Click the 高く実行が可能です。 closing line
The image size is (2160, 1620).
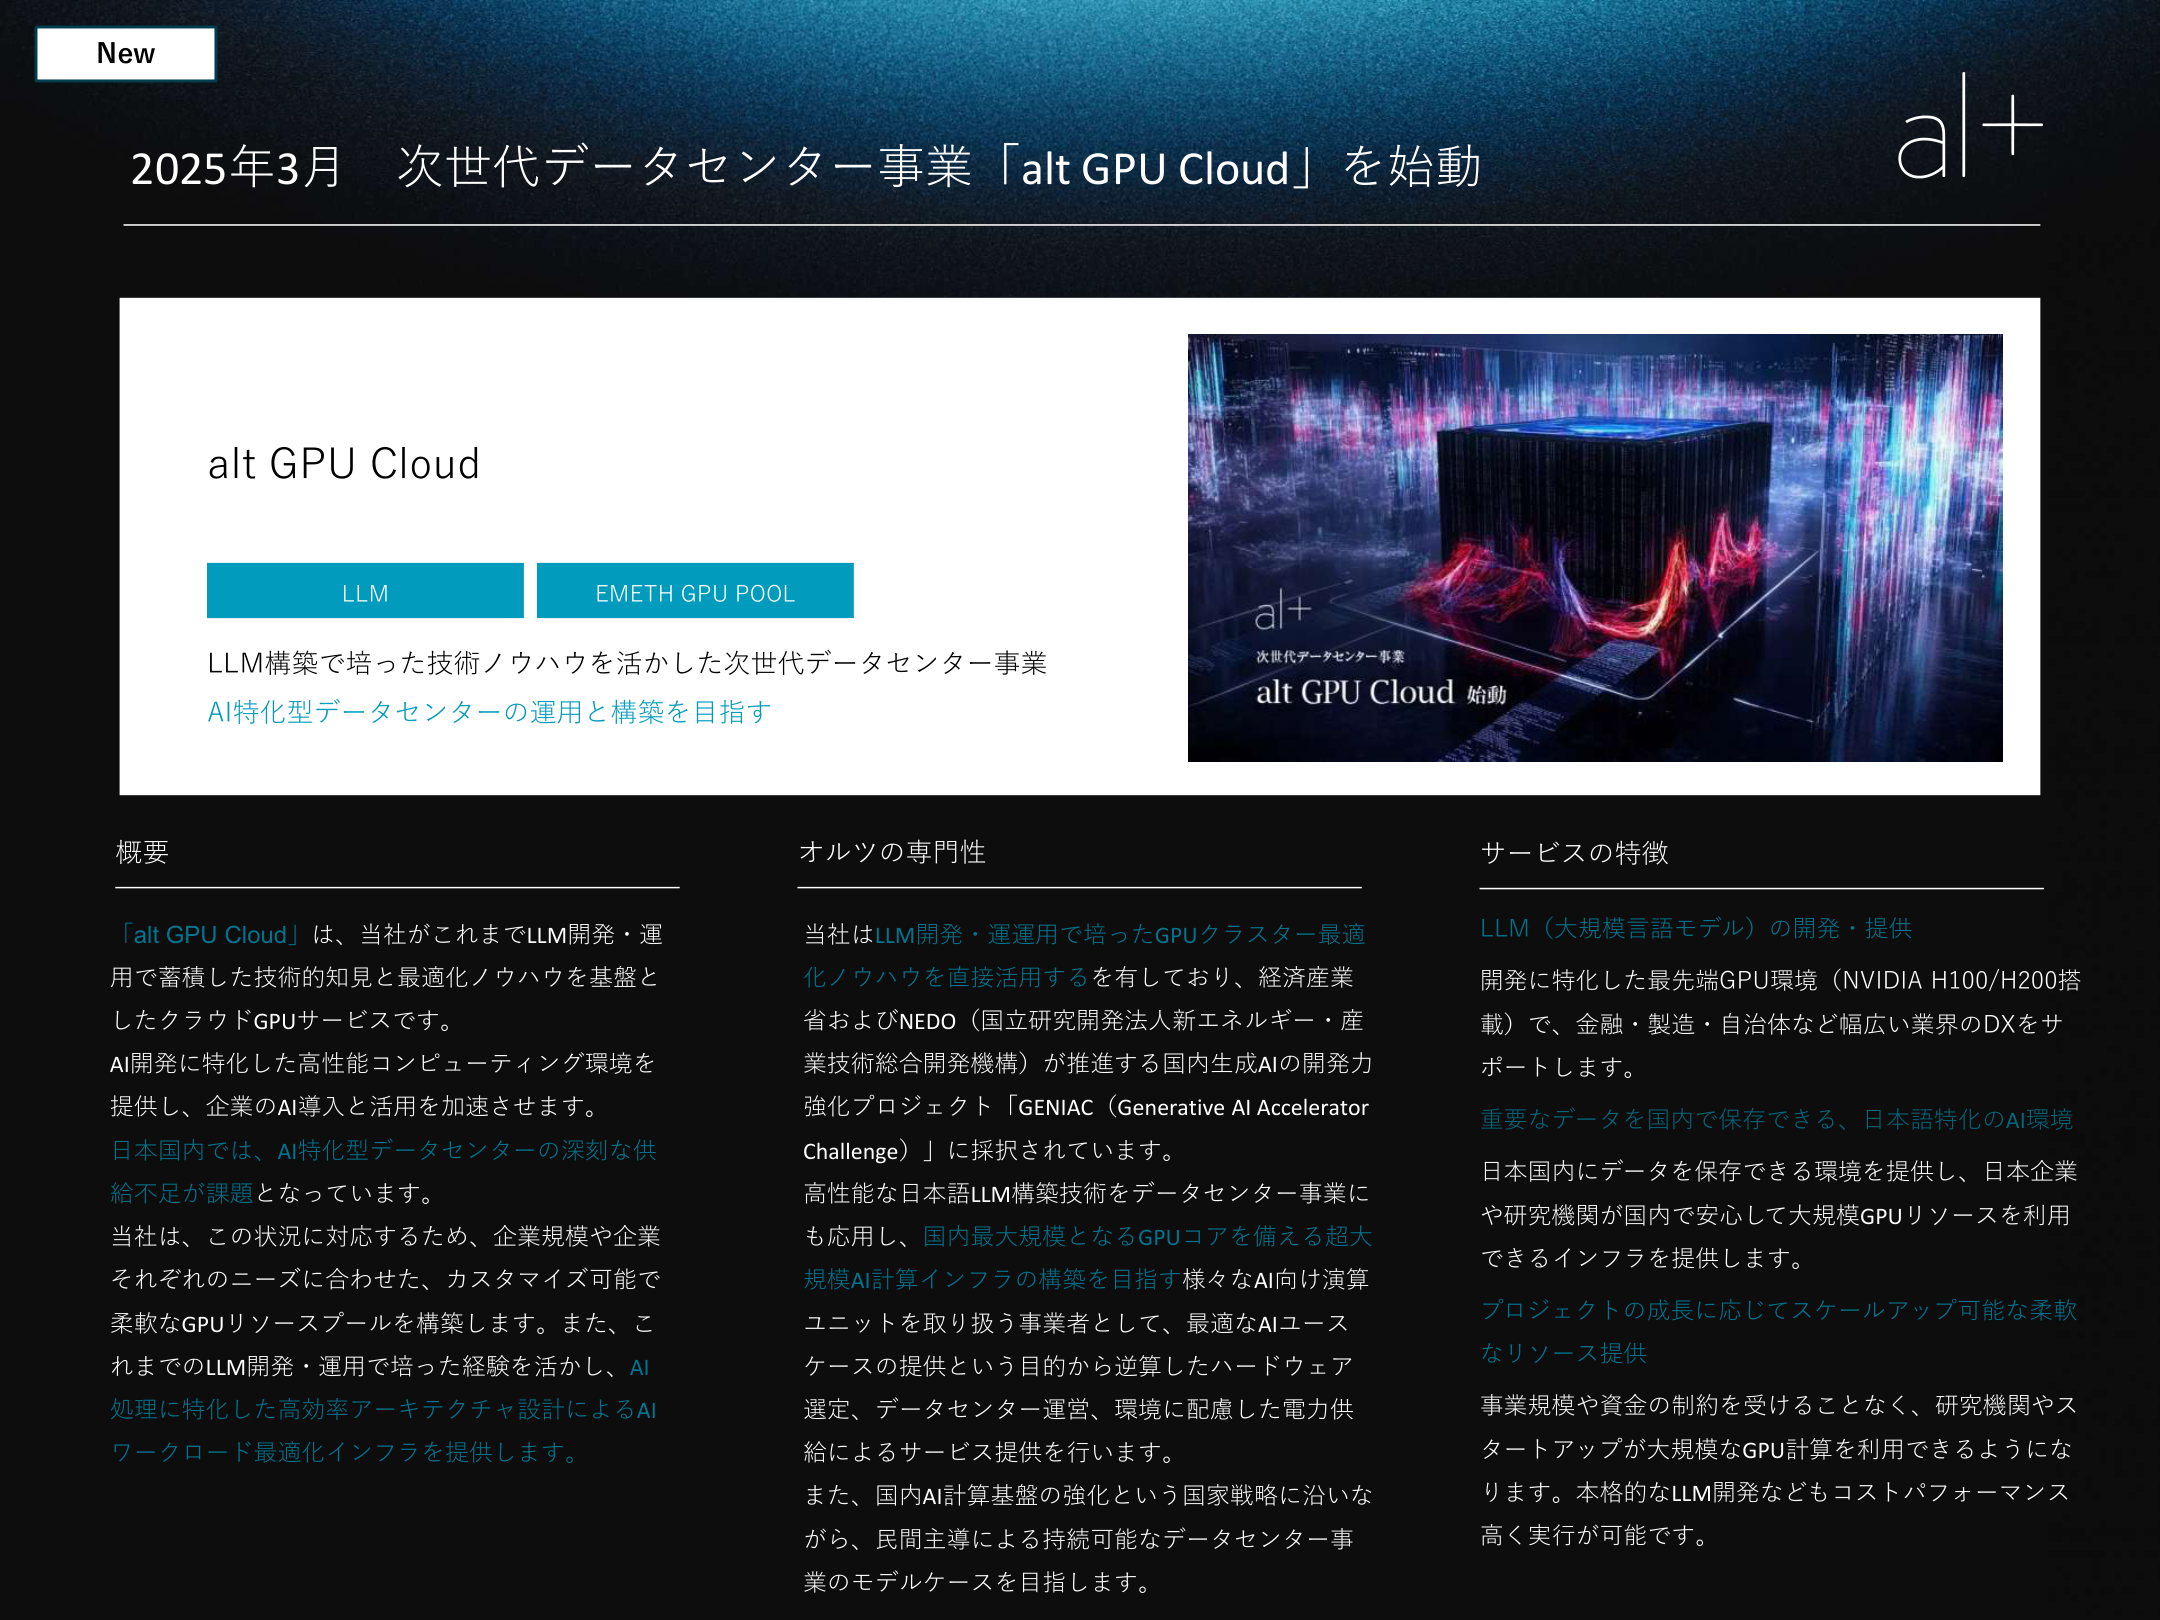pos(1596,1535)
